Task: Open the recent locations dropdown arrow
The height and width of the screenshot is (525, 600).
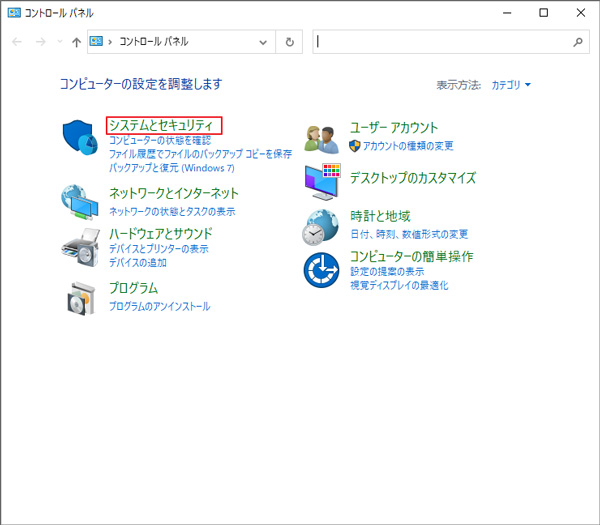Action: pos(60,41)
